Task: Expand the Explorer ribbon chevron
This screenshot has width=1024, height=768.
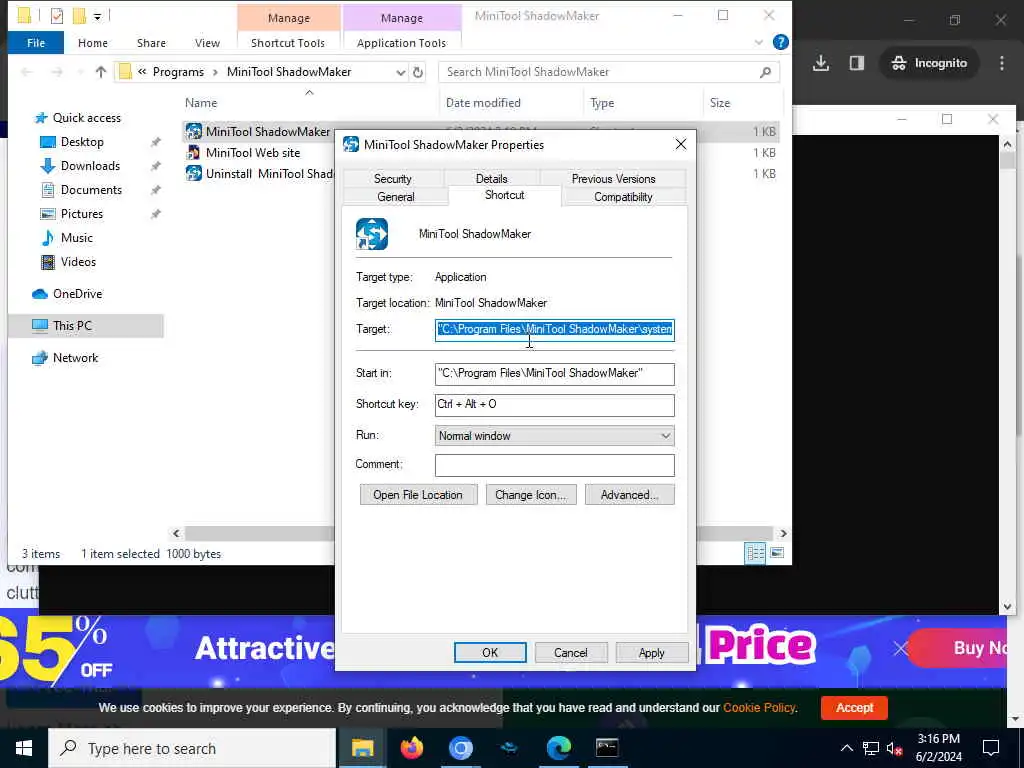Action: pos(758,42)
